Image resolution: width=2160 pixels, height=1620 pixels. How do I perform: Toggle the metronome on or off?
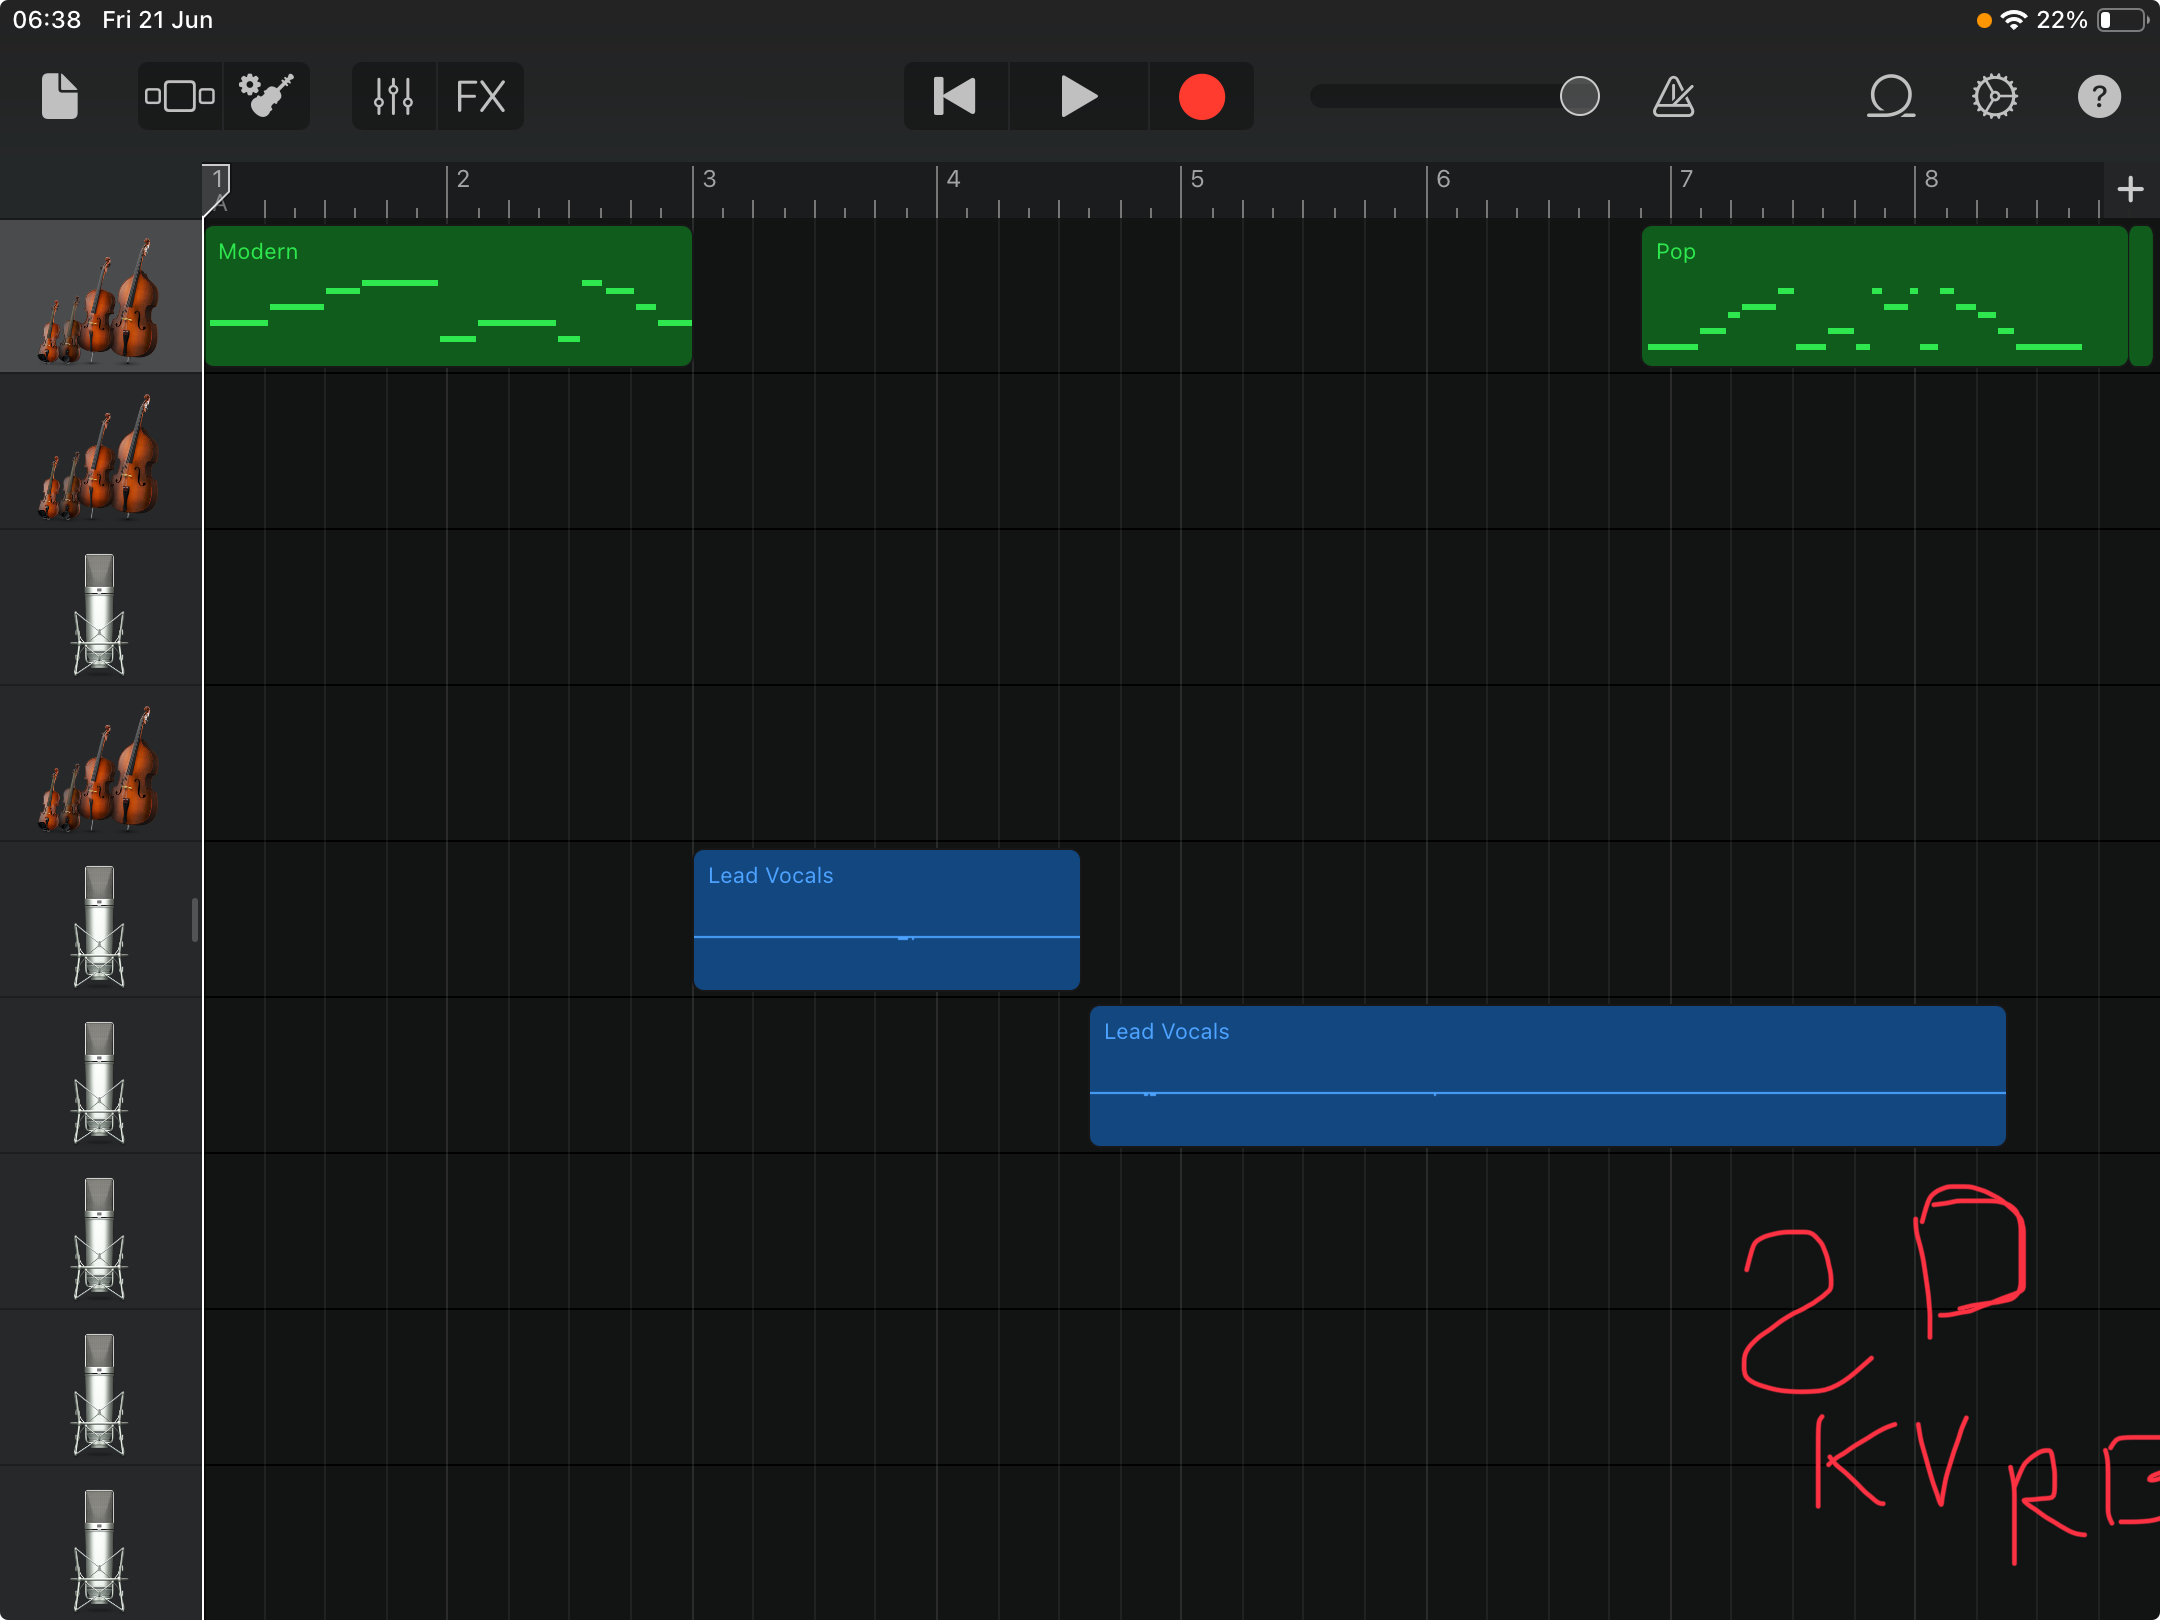click(1673, 97)
